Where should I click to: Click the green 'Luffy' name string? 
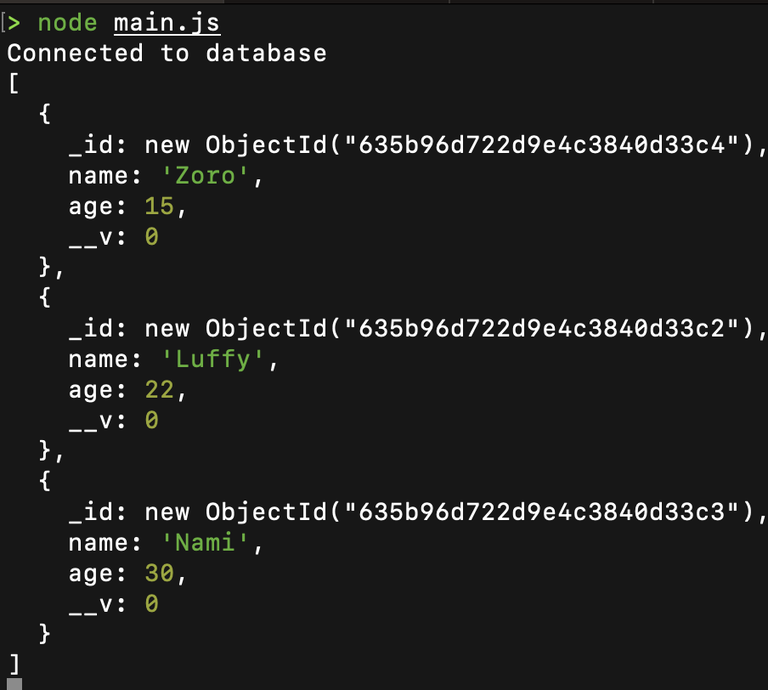[212, 359]
